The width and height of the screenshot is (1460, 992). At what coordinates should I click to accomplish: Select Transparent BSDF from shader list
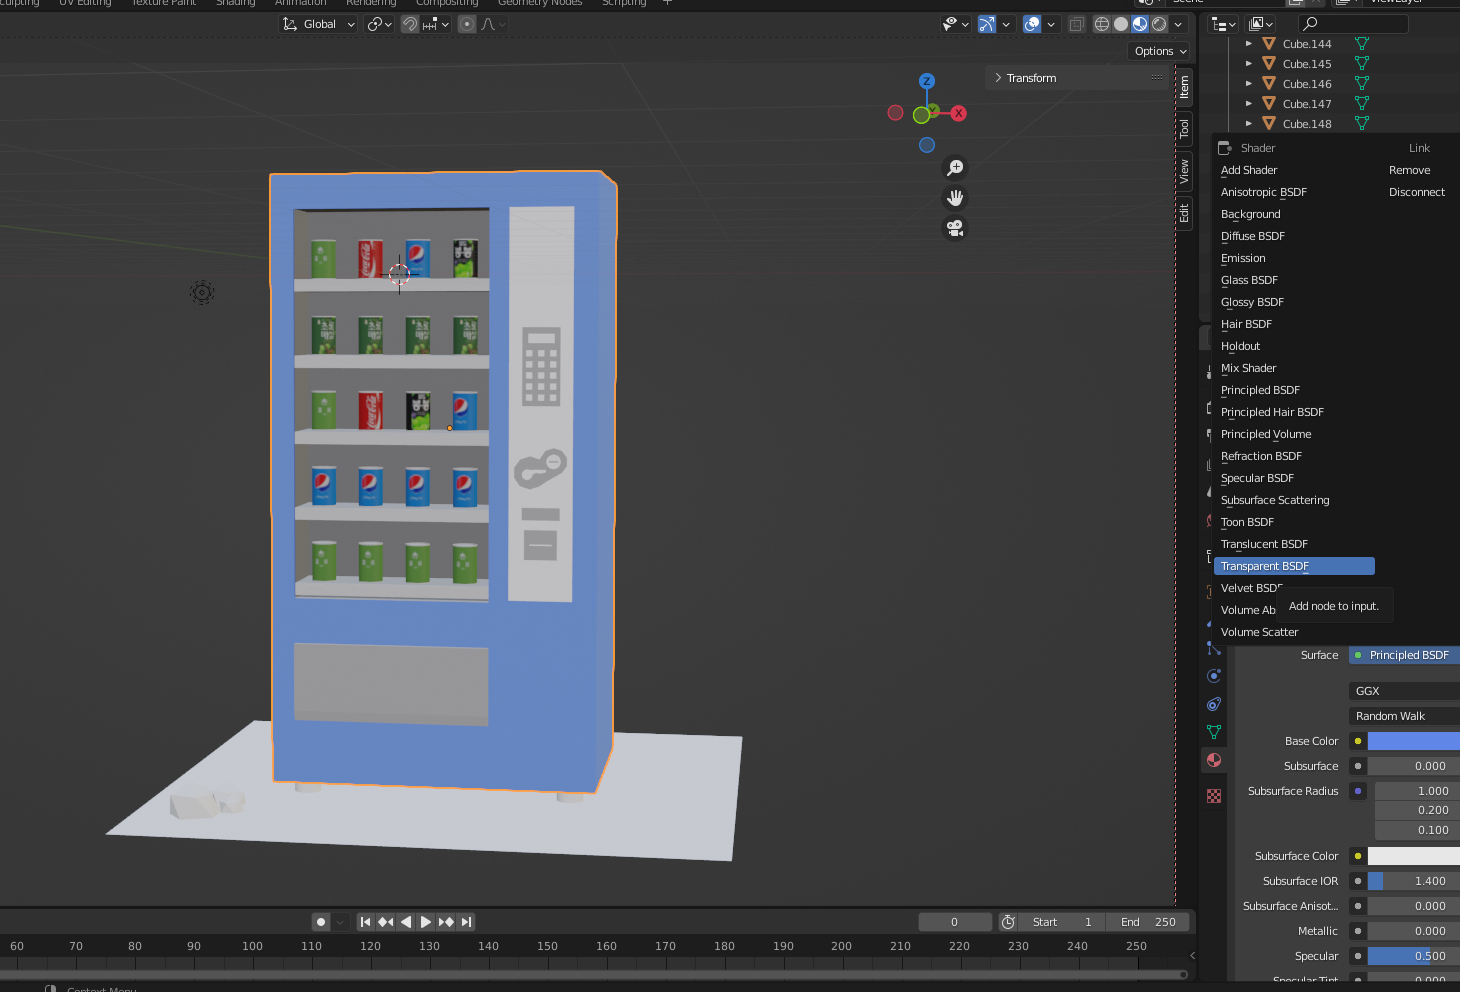click(x=1294, y=566)
